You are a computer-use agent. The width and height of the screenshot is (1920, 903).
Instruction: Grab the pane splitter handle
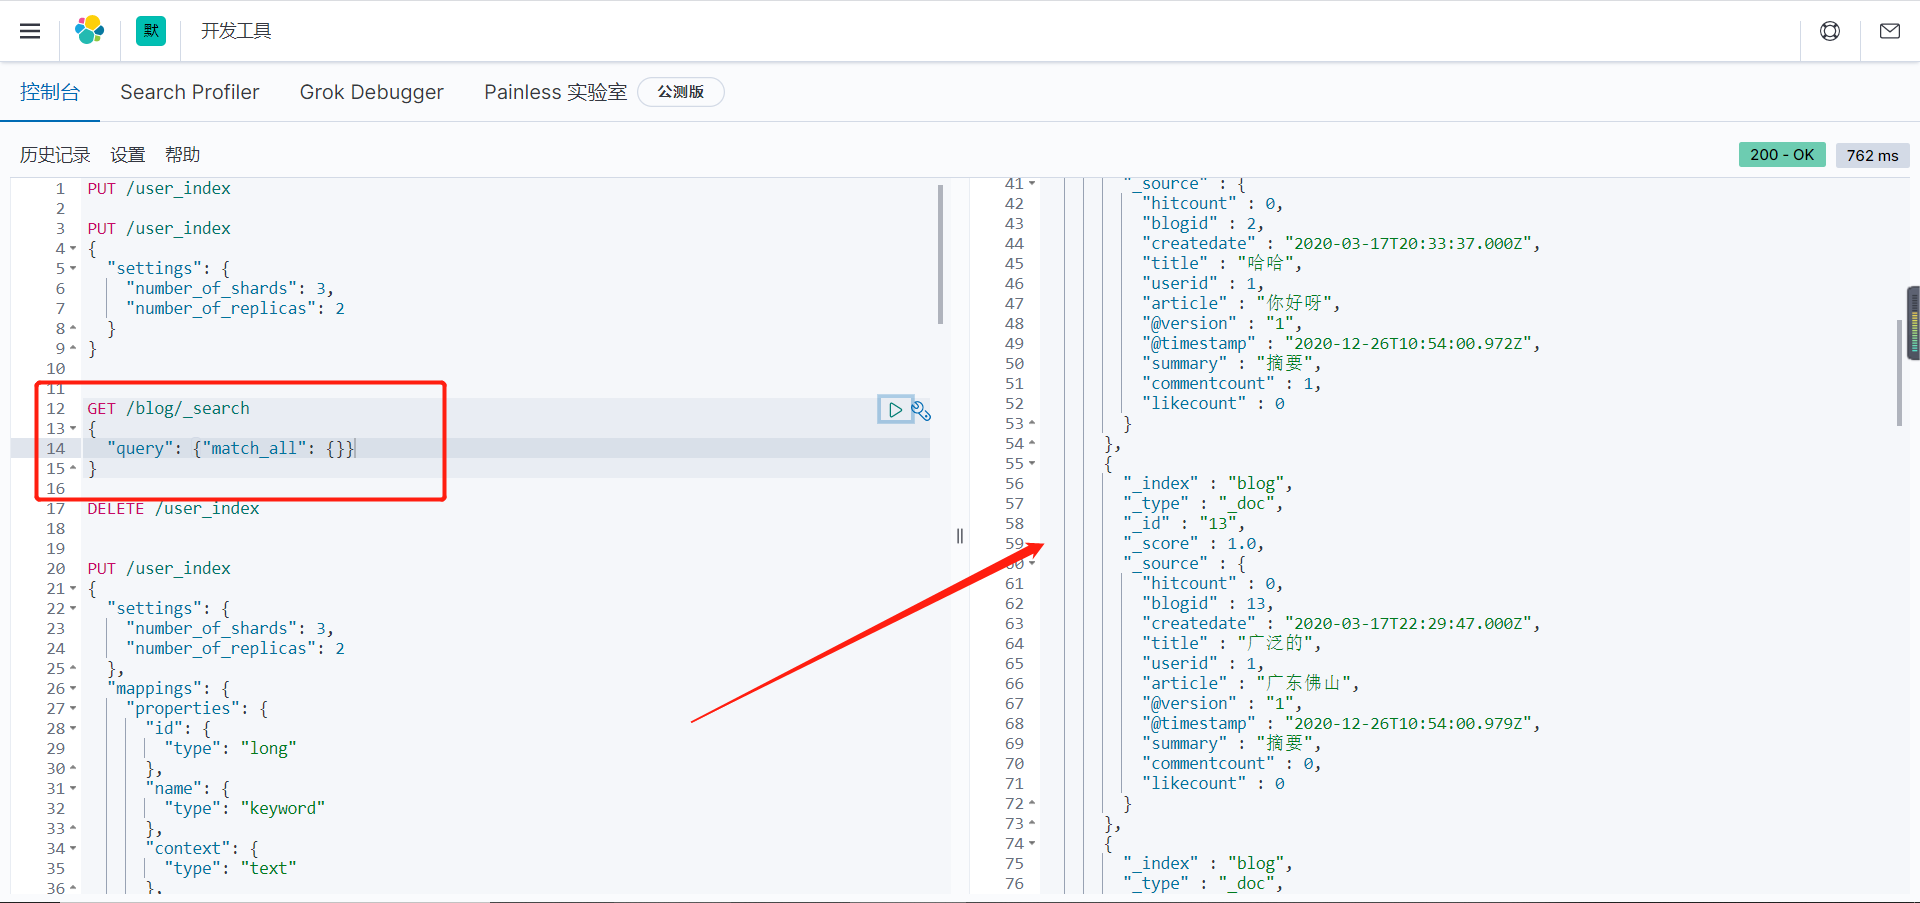[x=960, y=536]
